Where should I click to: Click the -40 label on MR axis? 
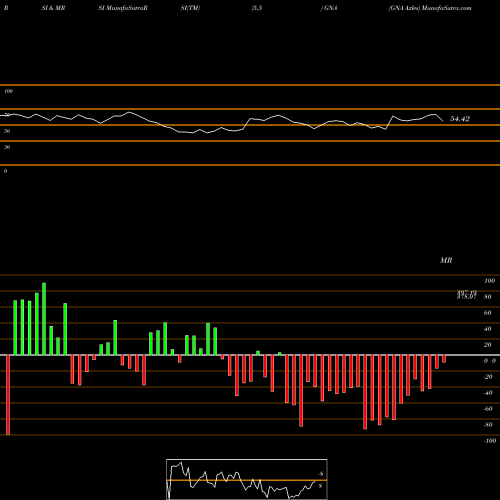[x=488, y=393]
